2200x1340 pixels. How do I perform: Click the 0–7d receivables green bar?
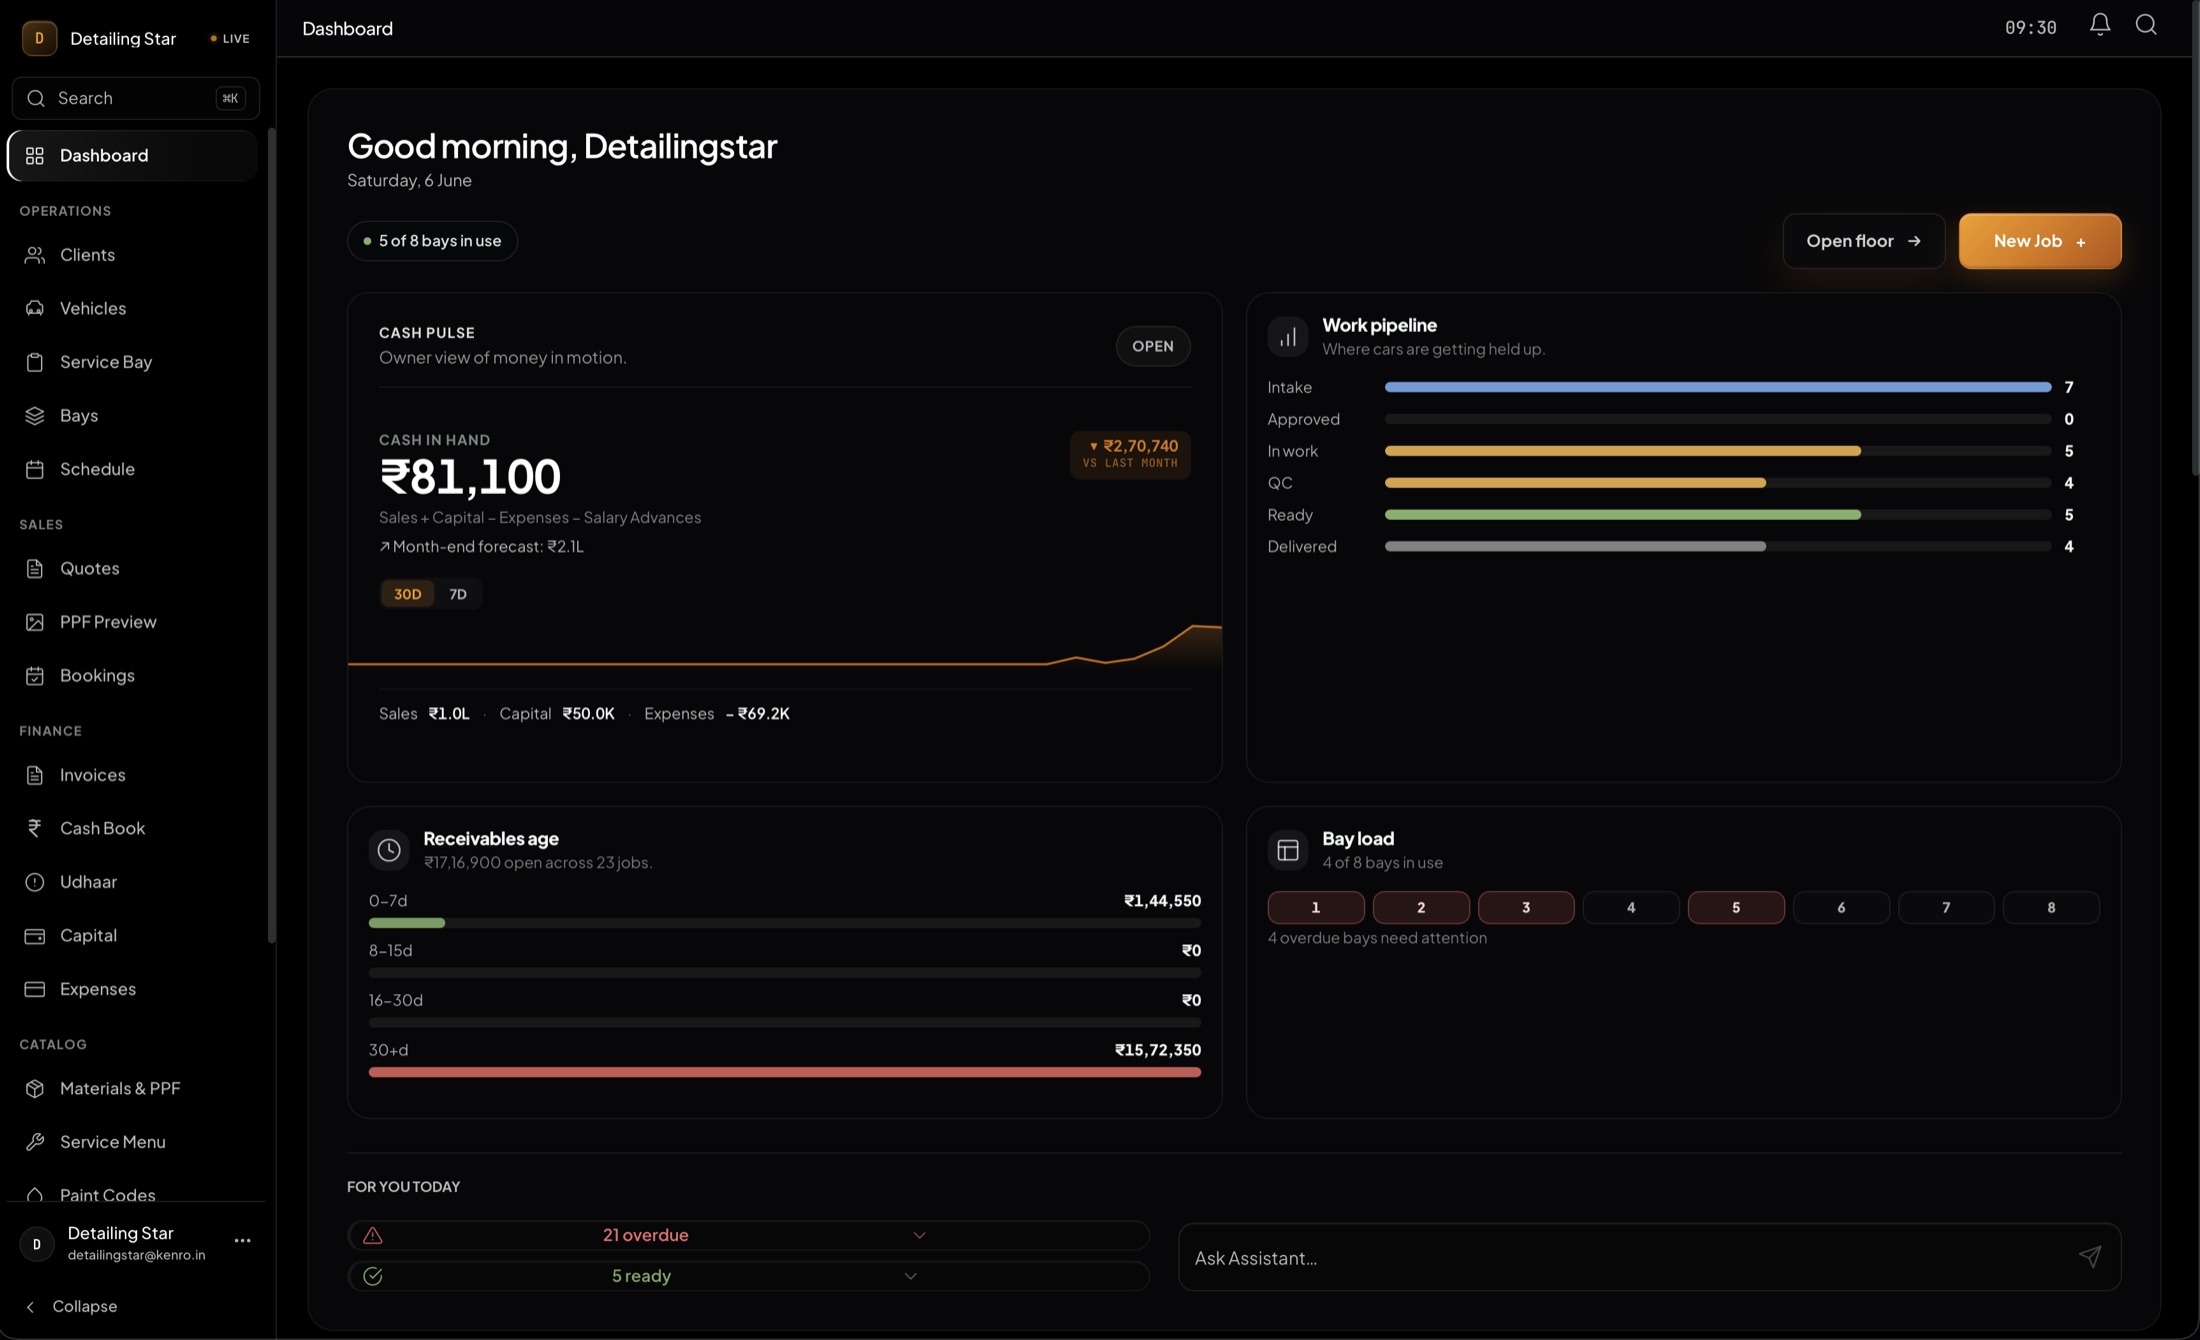click(x=407, y=923)
